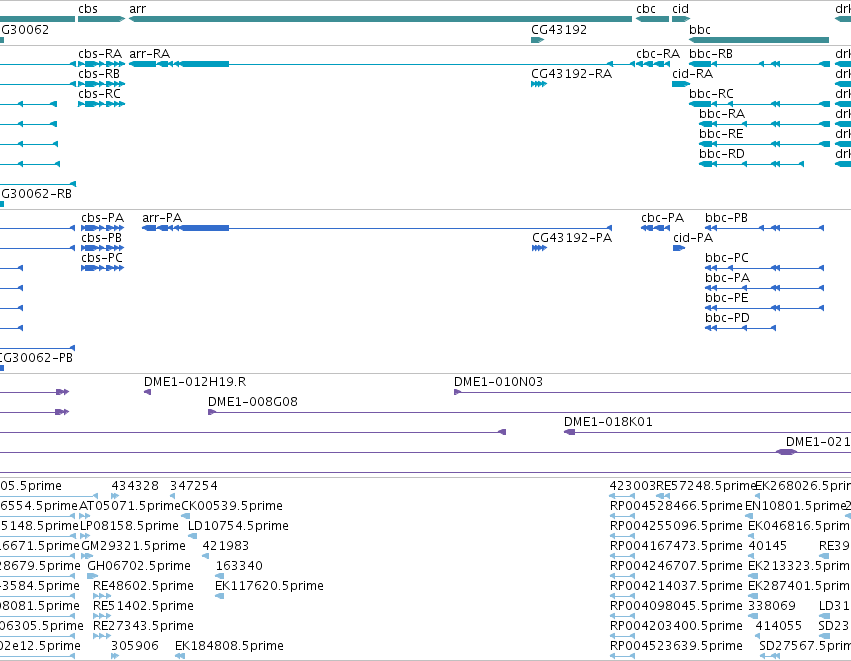Select BAC clone DME1-008G08
The image size is (851, 661).
tap(253, 402)
